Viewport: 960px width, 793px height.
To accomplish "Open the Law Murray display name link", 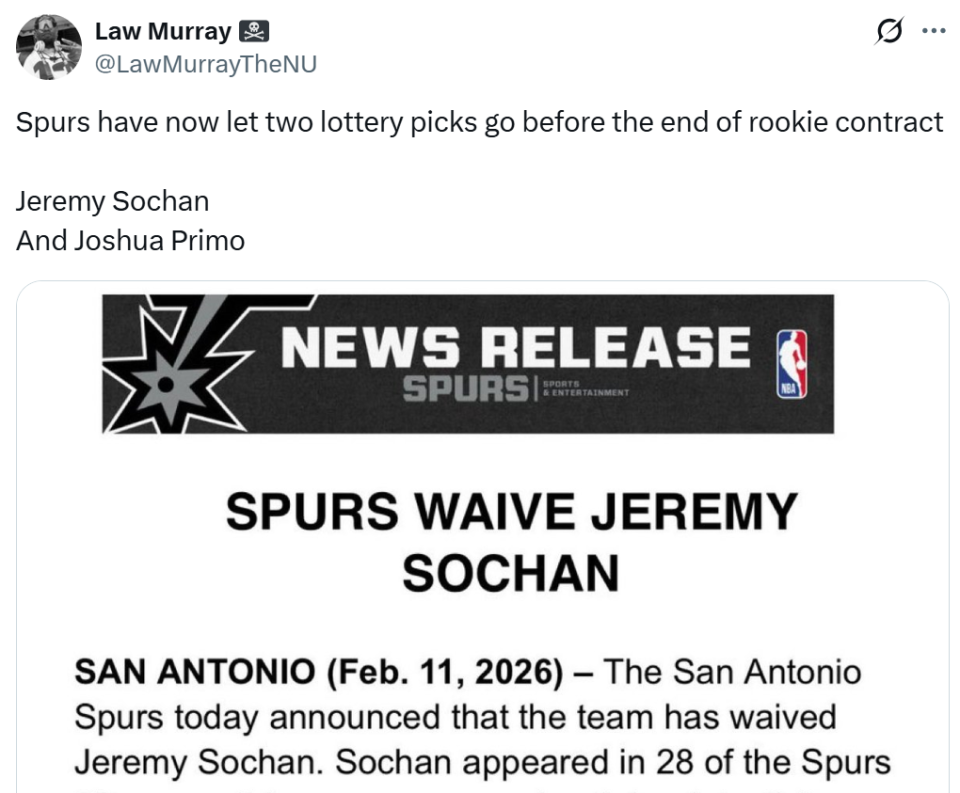I will coord(162,32).
